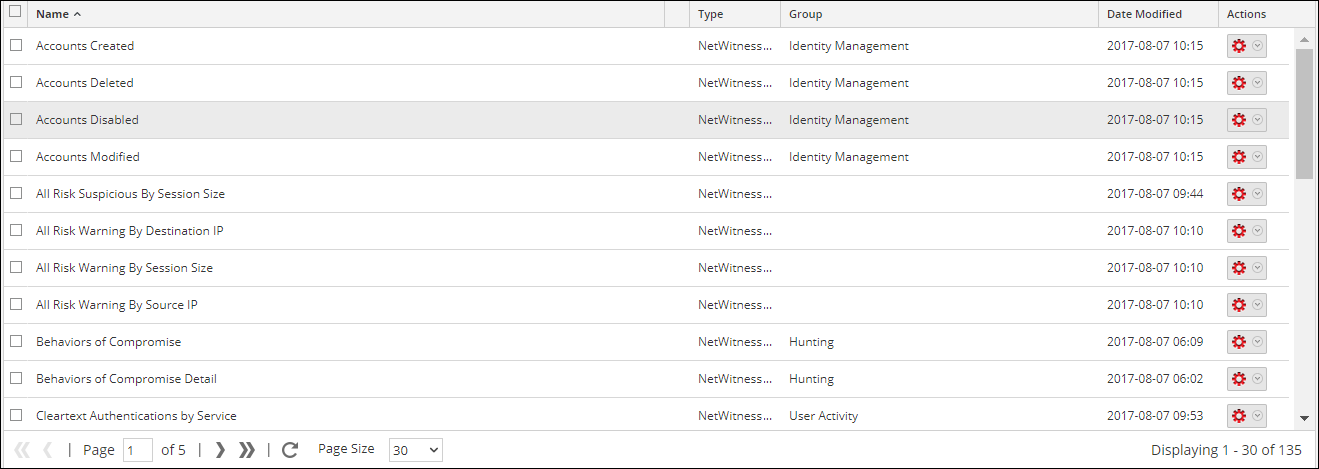Go to the next page arrow
The height and width of the screenshot is (469, 1319).
[x=220, y=450]
